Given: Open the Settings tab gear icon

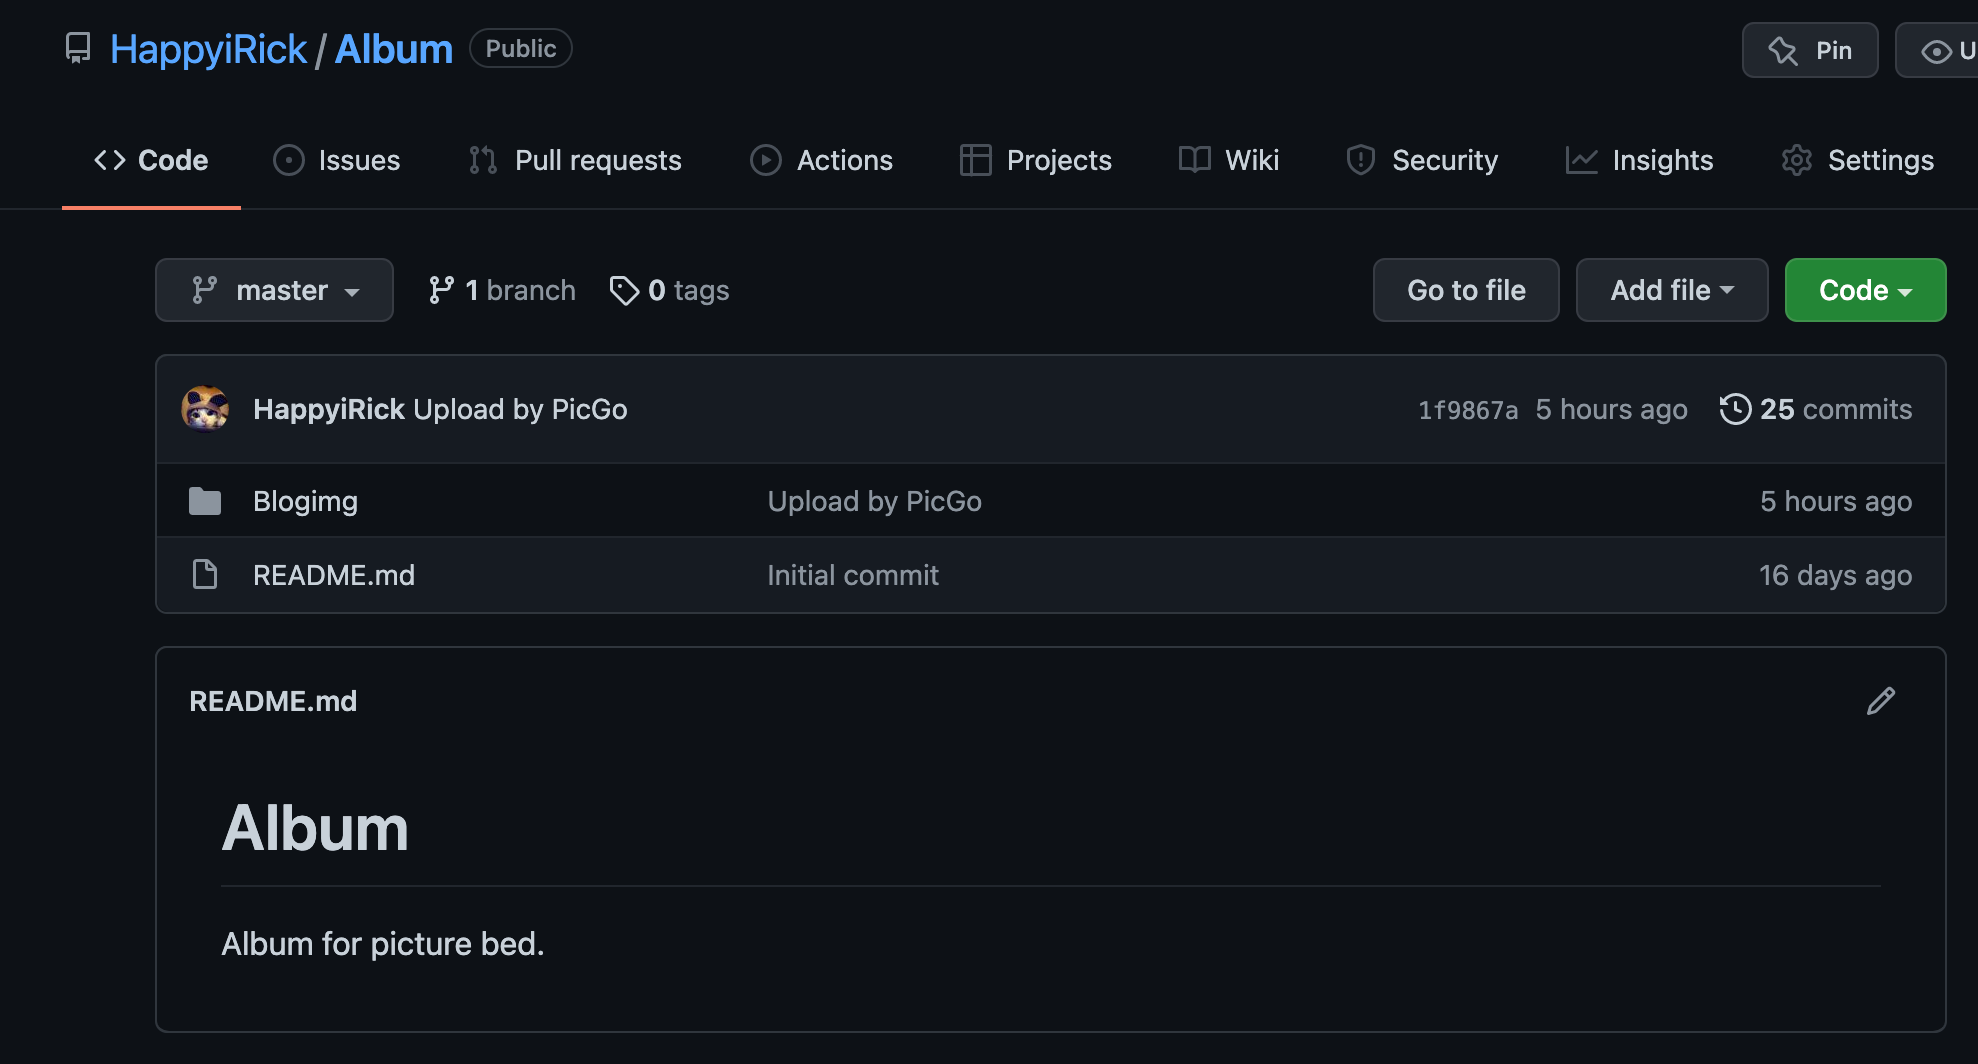Looking at the screenshot, I should point(1797,160).
